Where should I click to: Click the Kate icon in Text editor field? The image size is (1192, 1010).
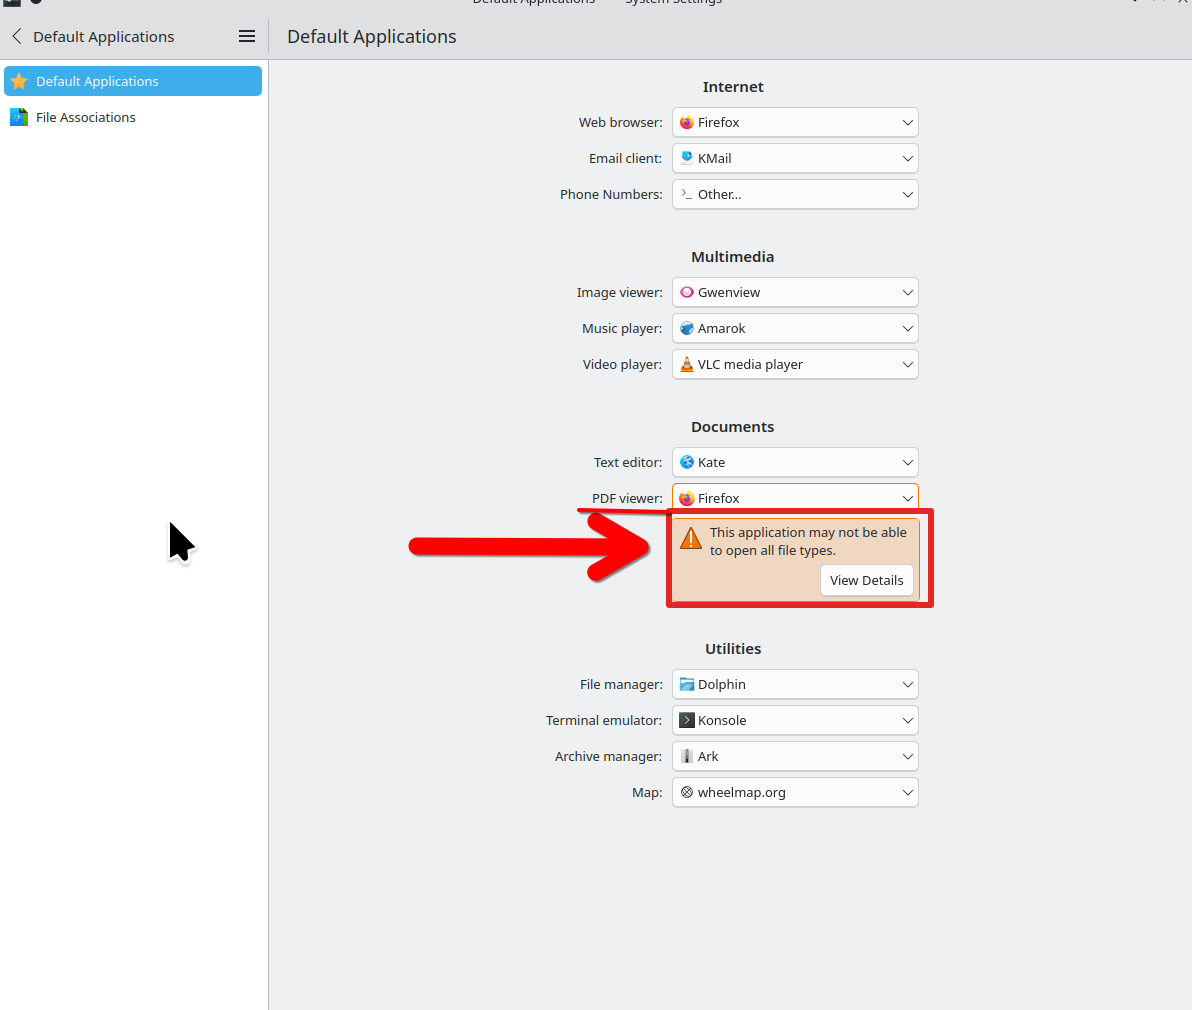point(686,462)
